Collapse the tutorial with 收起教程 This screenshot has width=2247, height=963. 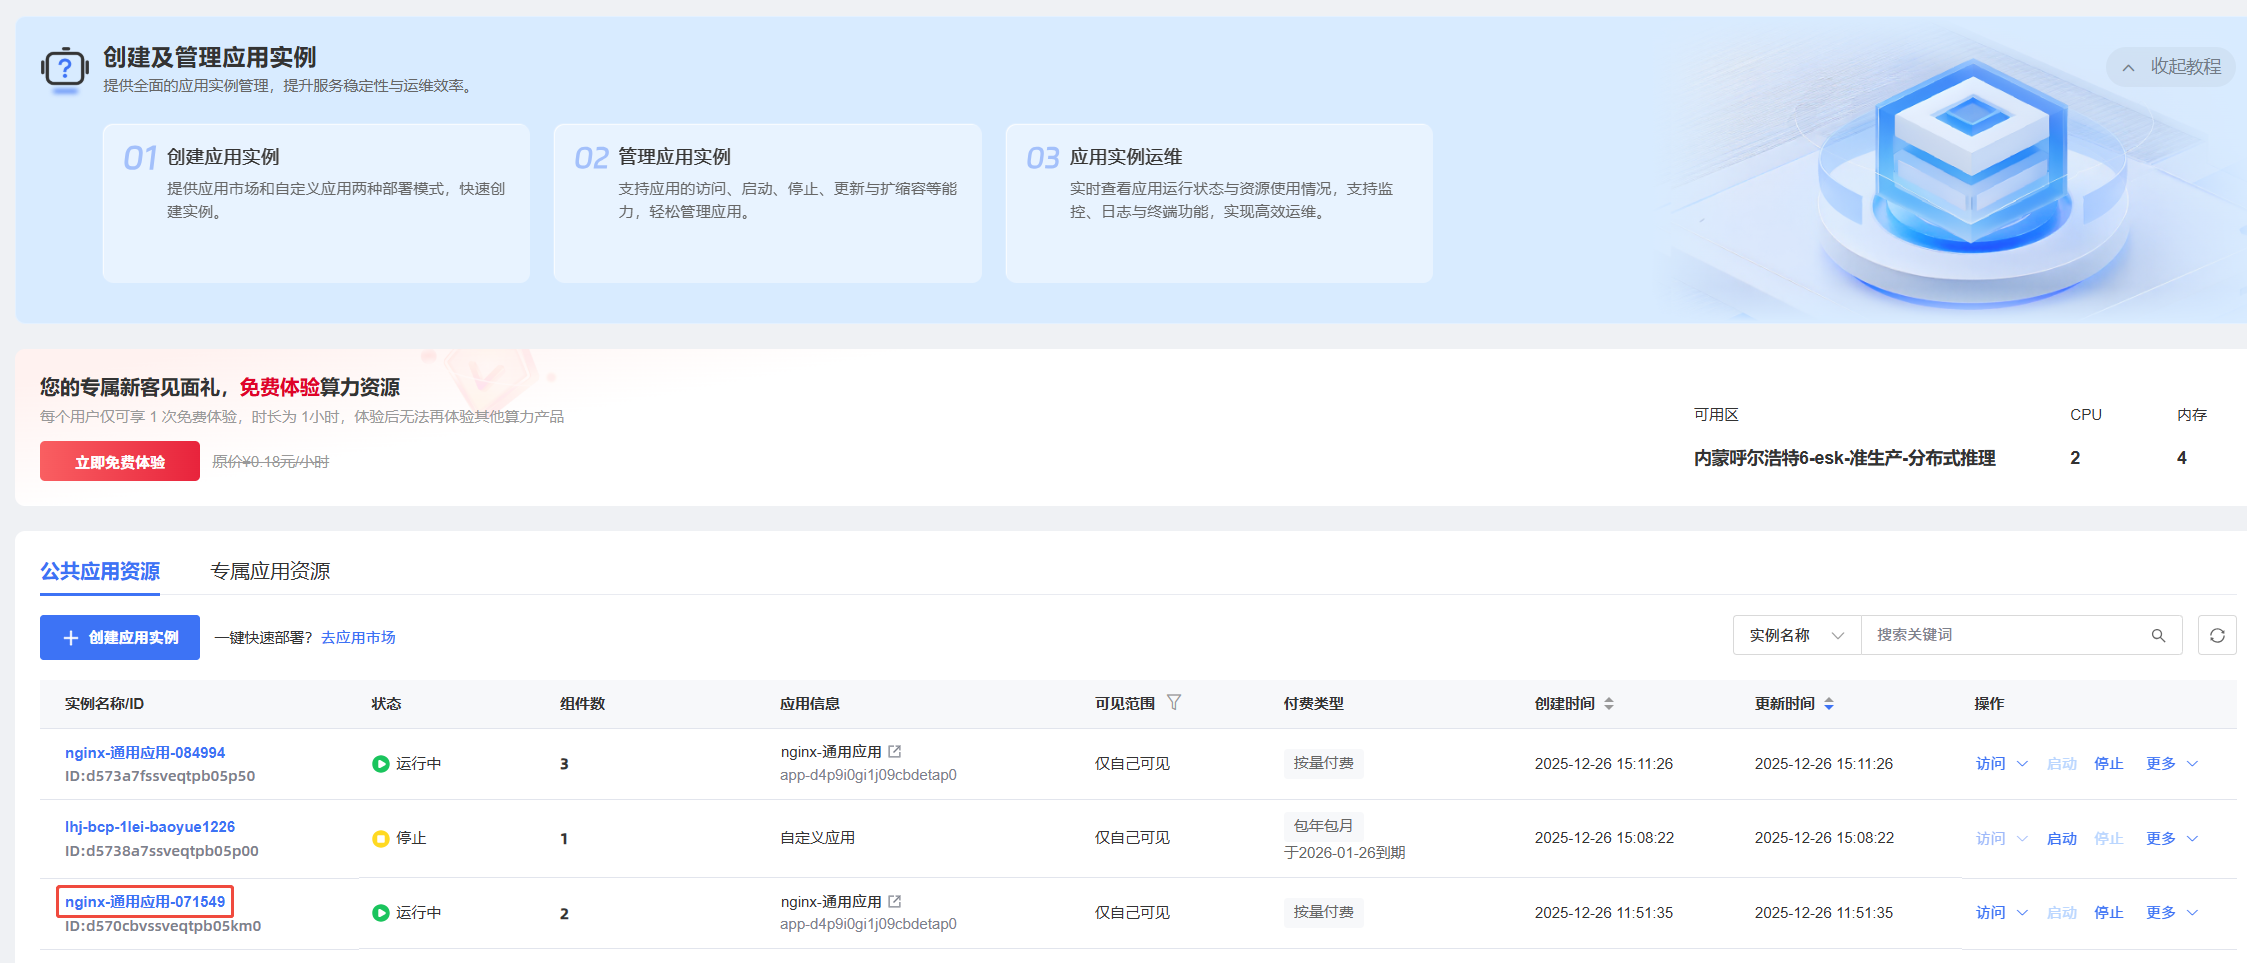click(2171, 67)
